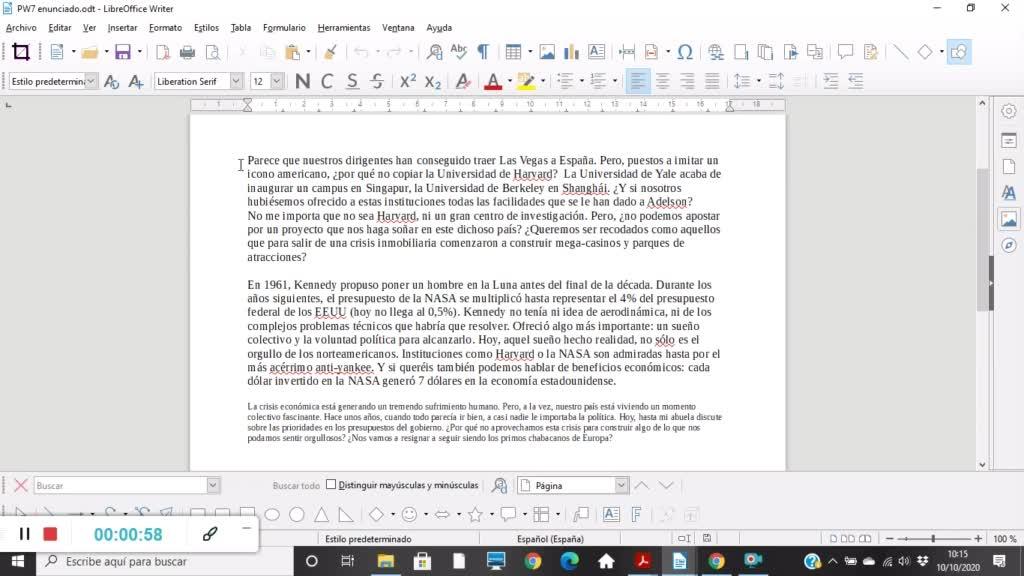Toggle strikethrough formatting
This screenshot has height=576, width=1024.
point(377,81)
